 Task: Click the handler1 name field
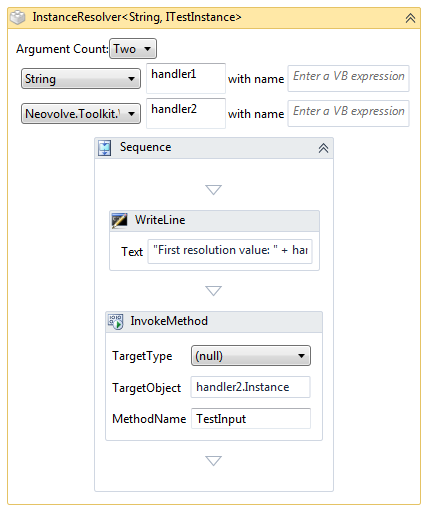point(186,78)
